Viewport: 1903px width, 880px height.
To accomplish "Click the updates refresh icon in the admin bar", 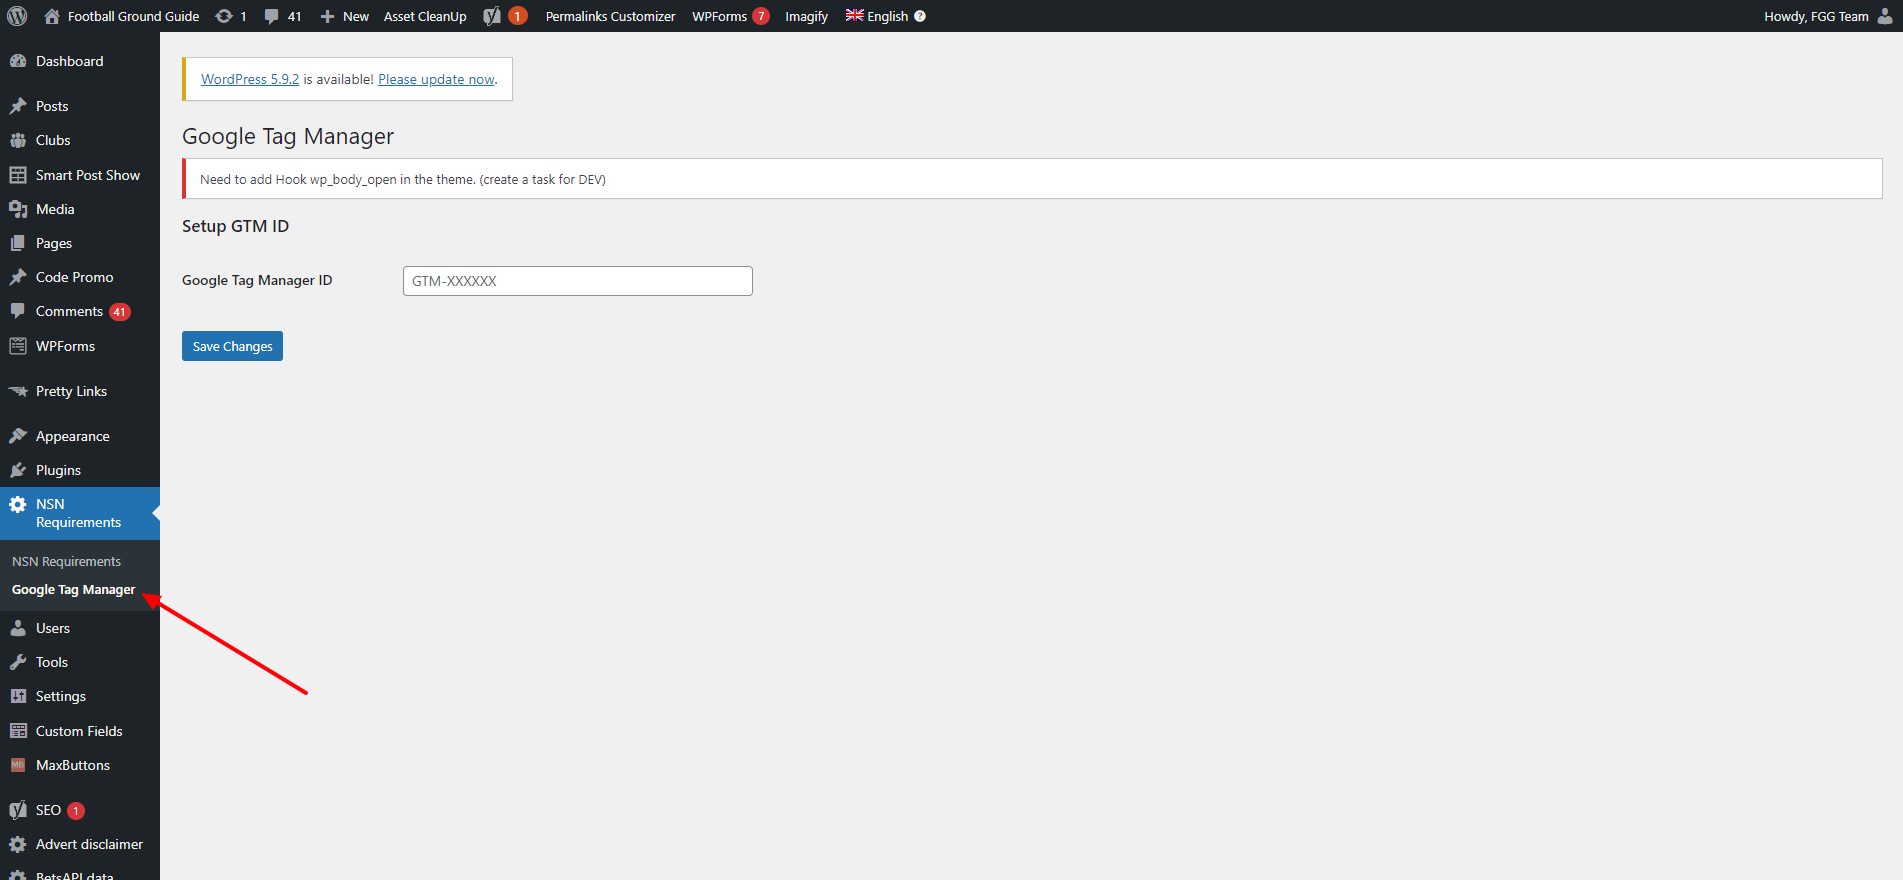I will (224, 16).
